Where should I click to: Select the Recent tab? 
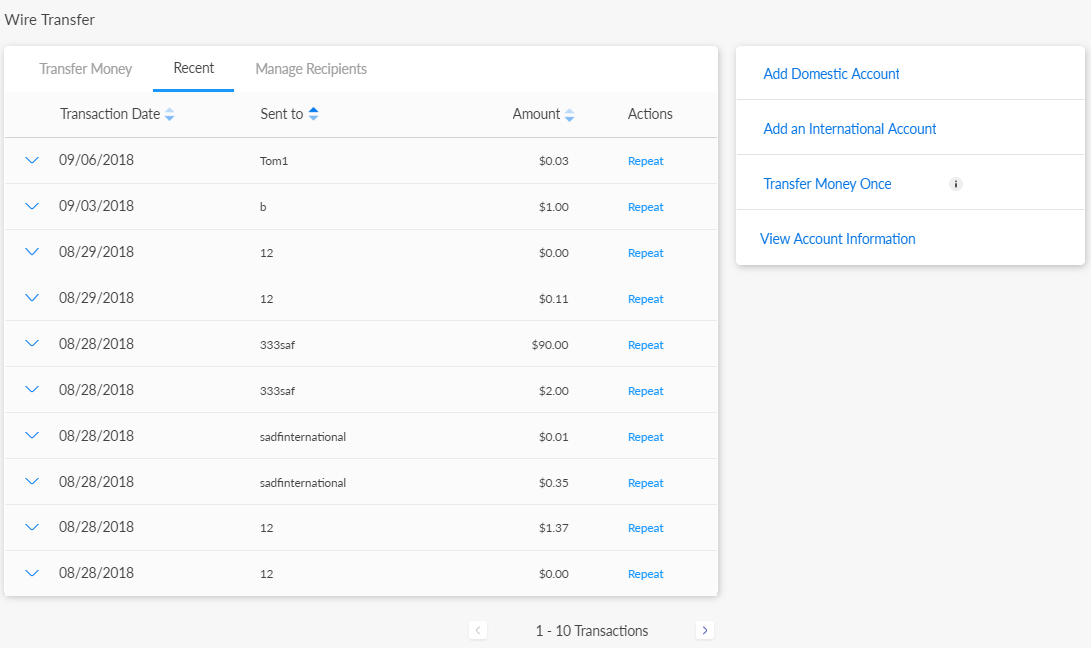pyautogui.click(x=193, y=68)
